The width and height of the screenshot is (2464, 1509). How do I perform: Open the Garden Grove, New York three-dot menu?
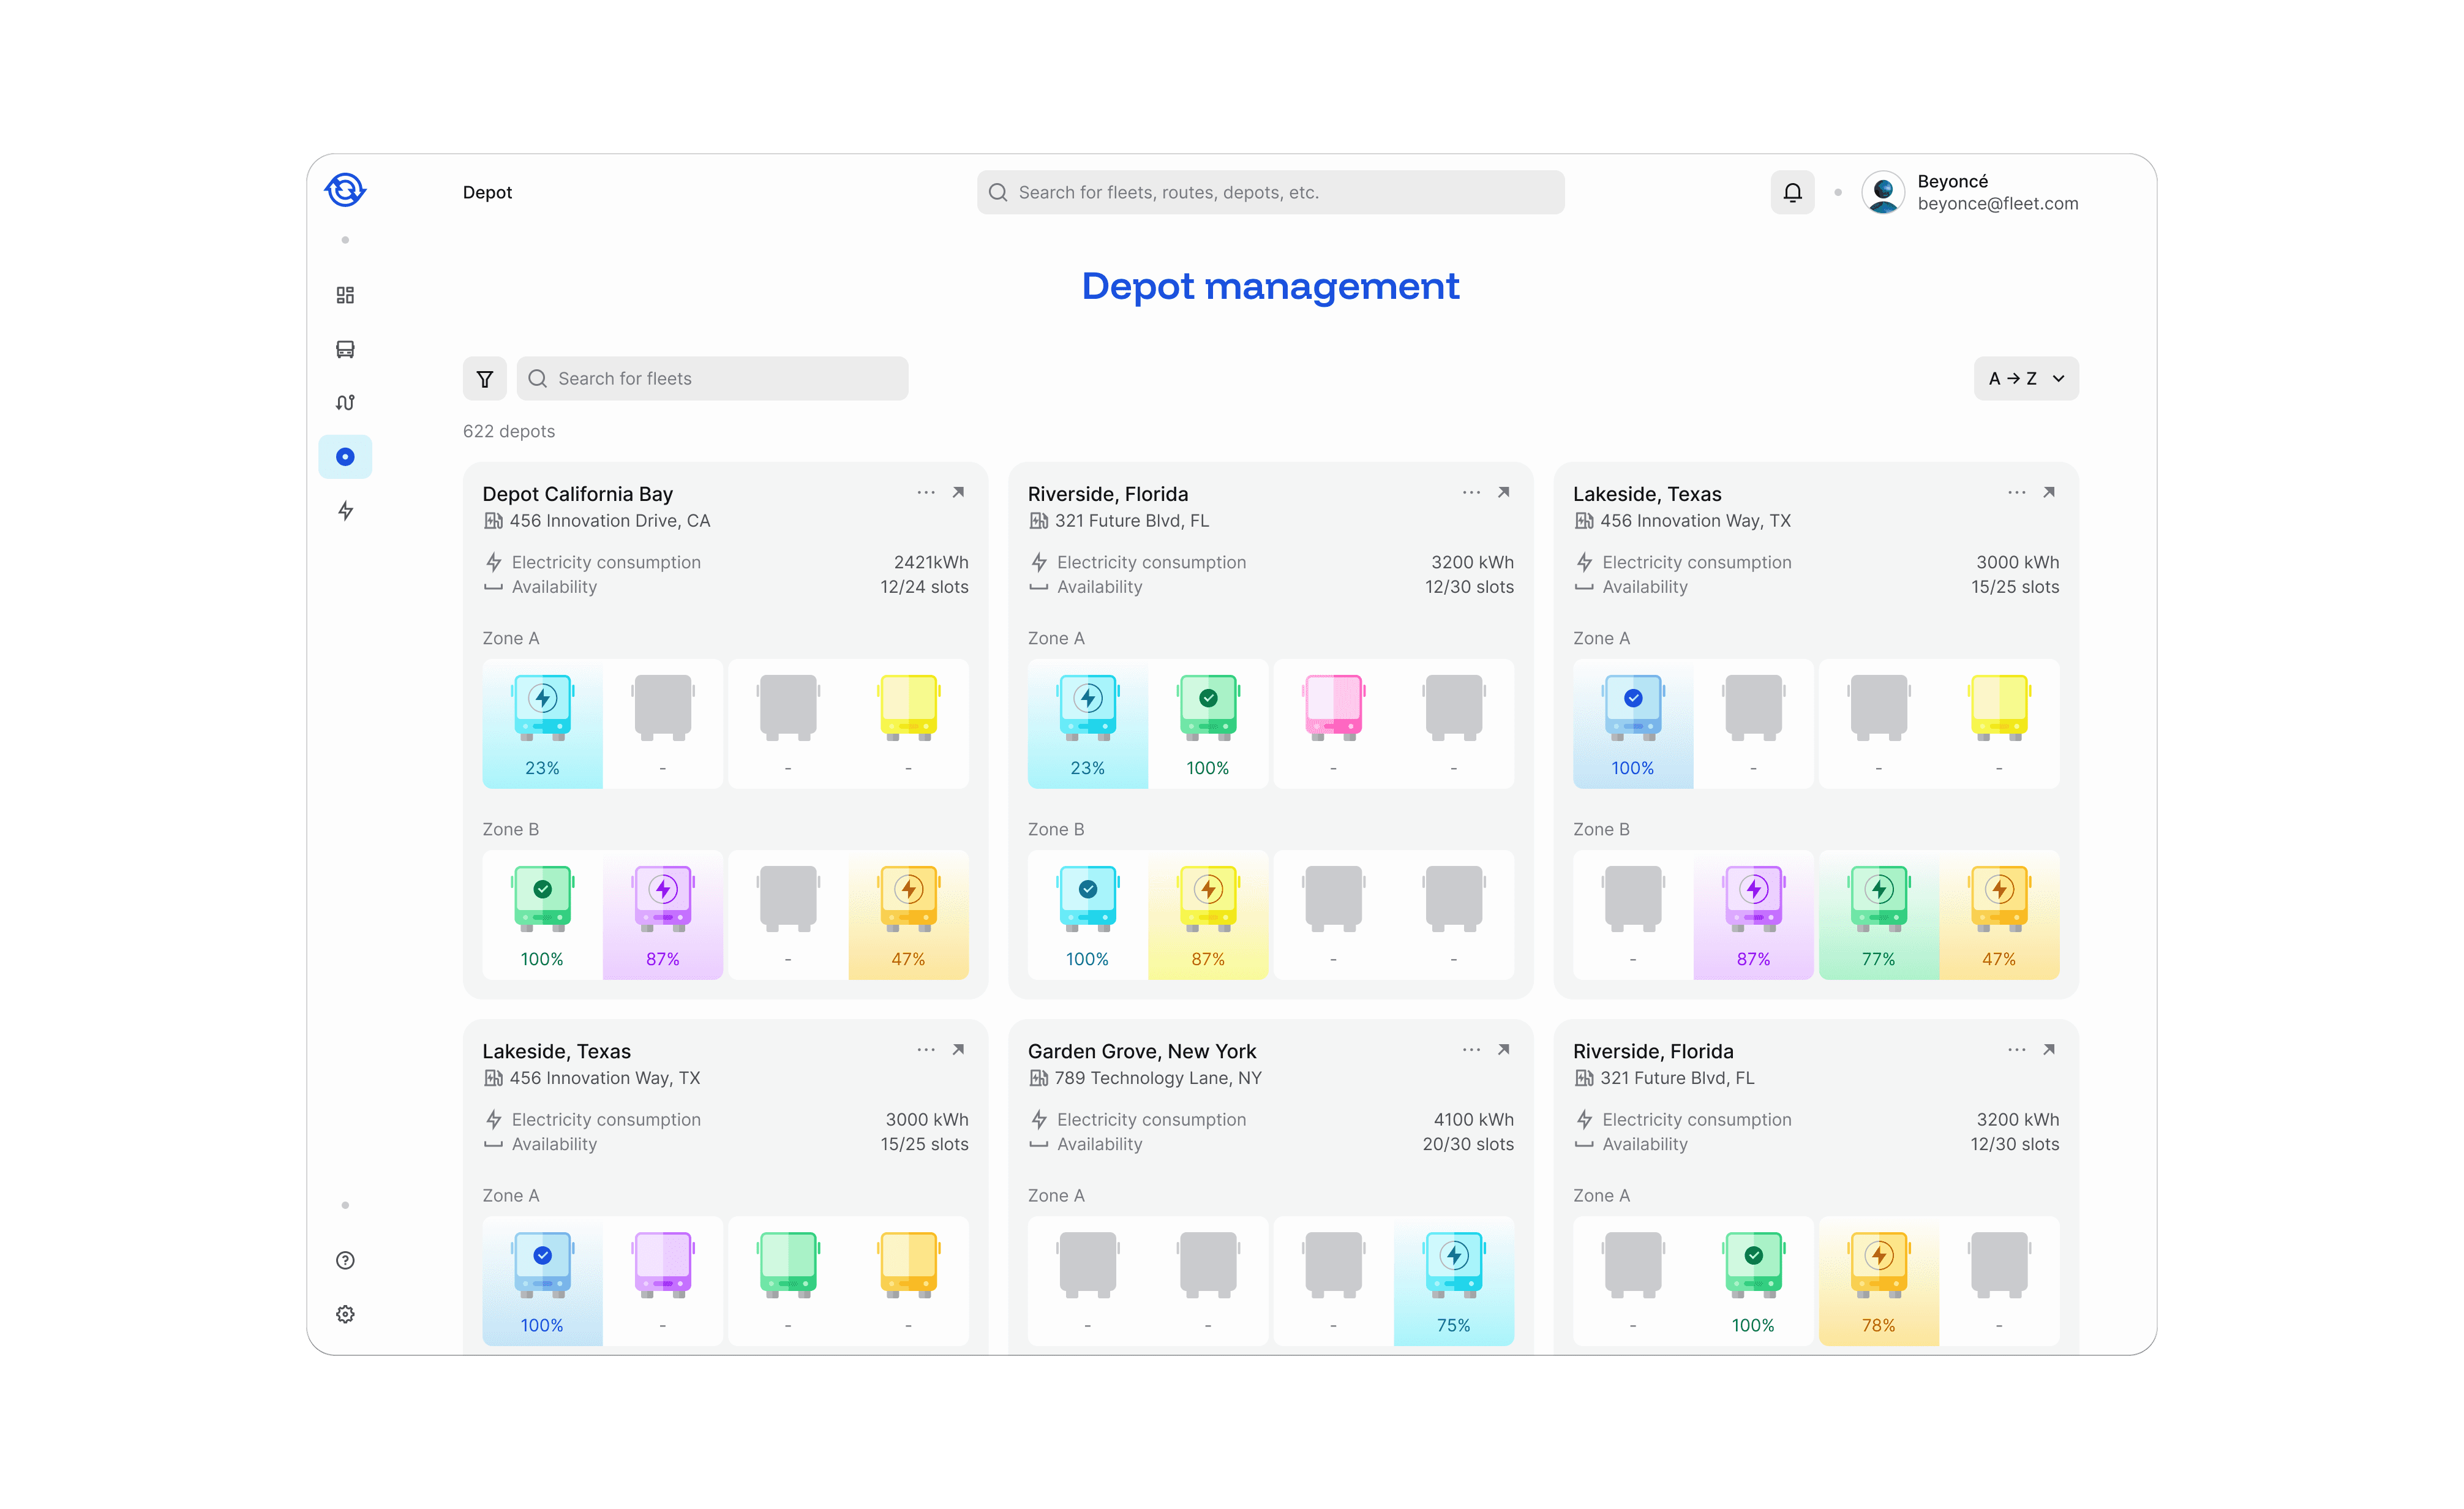pyautogui.click(x=1471, y=1049)
